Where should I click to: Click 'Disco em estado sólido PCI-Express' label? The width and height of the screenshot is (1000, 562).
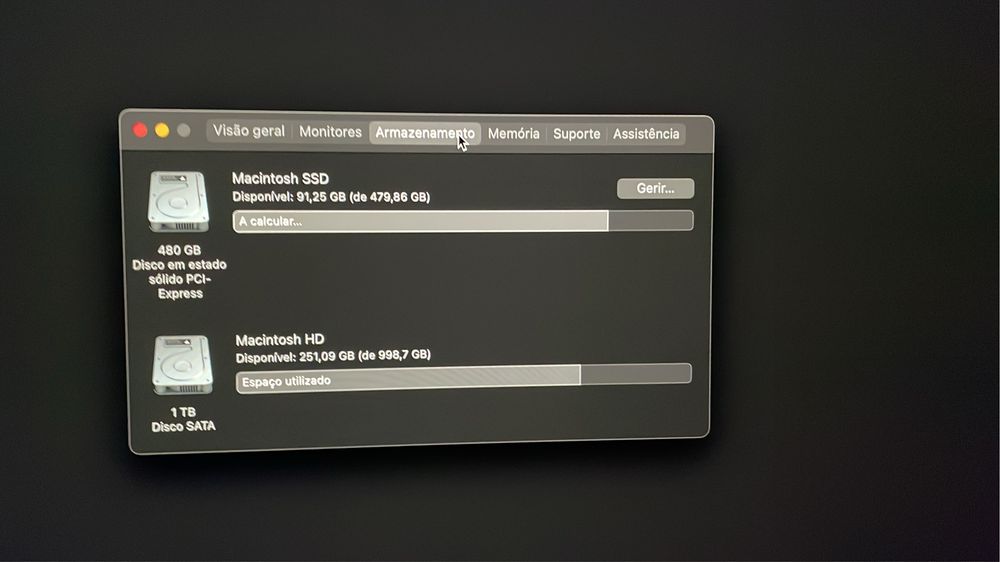click(x=179, y=279)
